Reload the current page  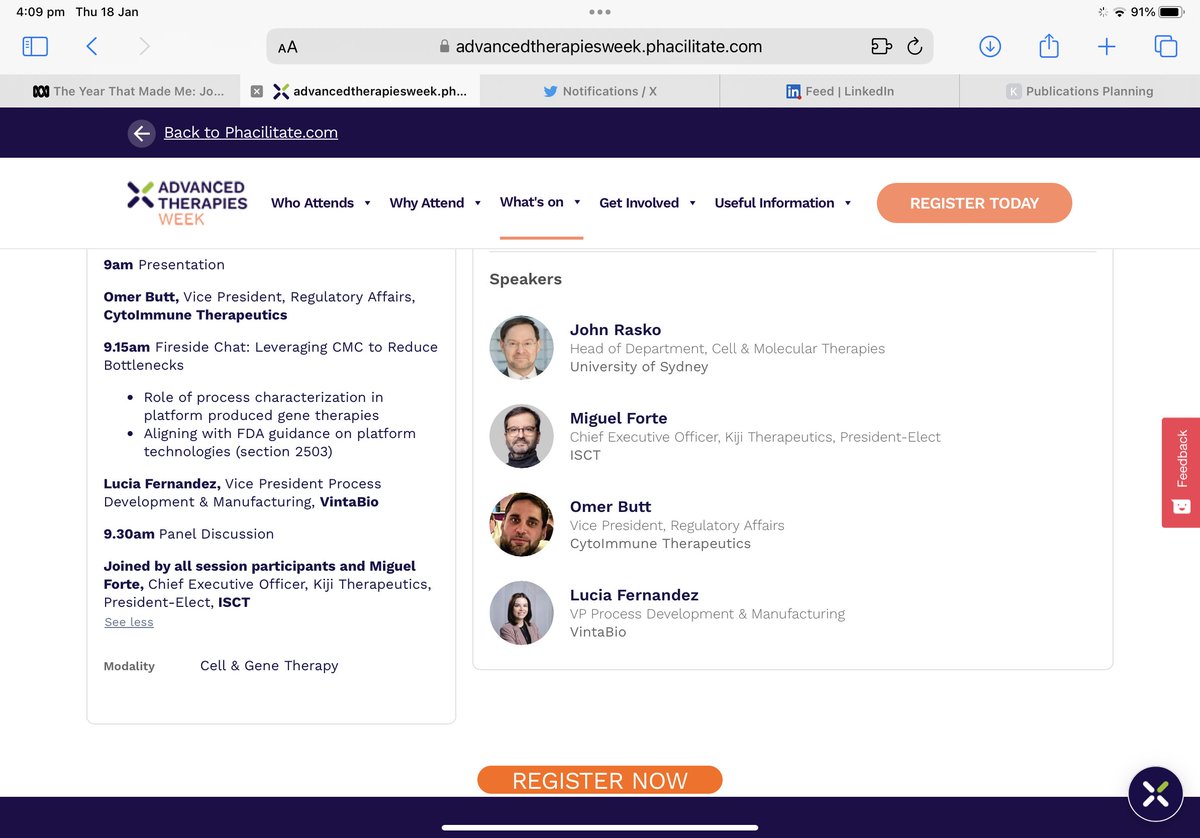(914, 46)
